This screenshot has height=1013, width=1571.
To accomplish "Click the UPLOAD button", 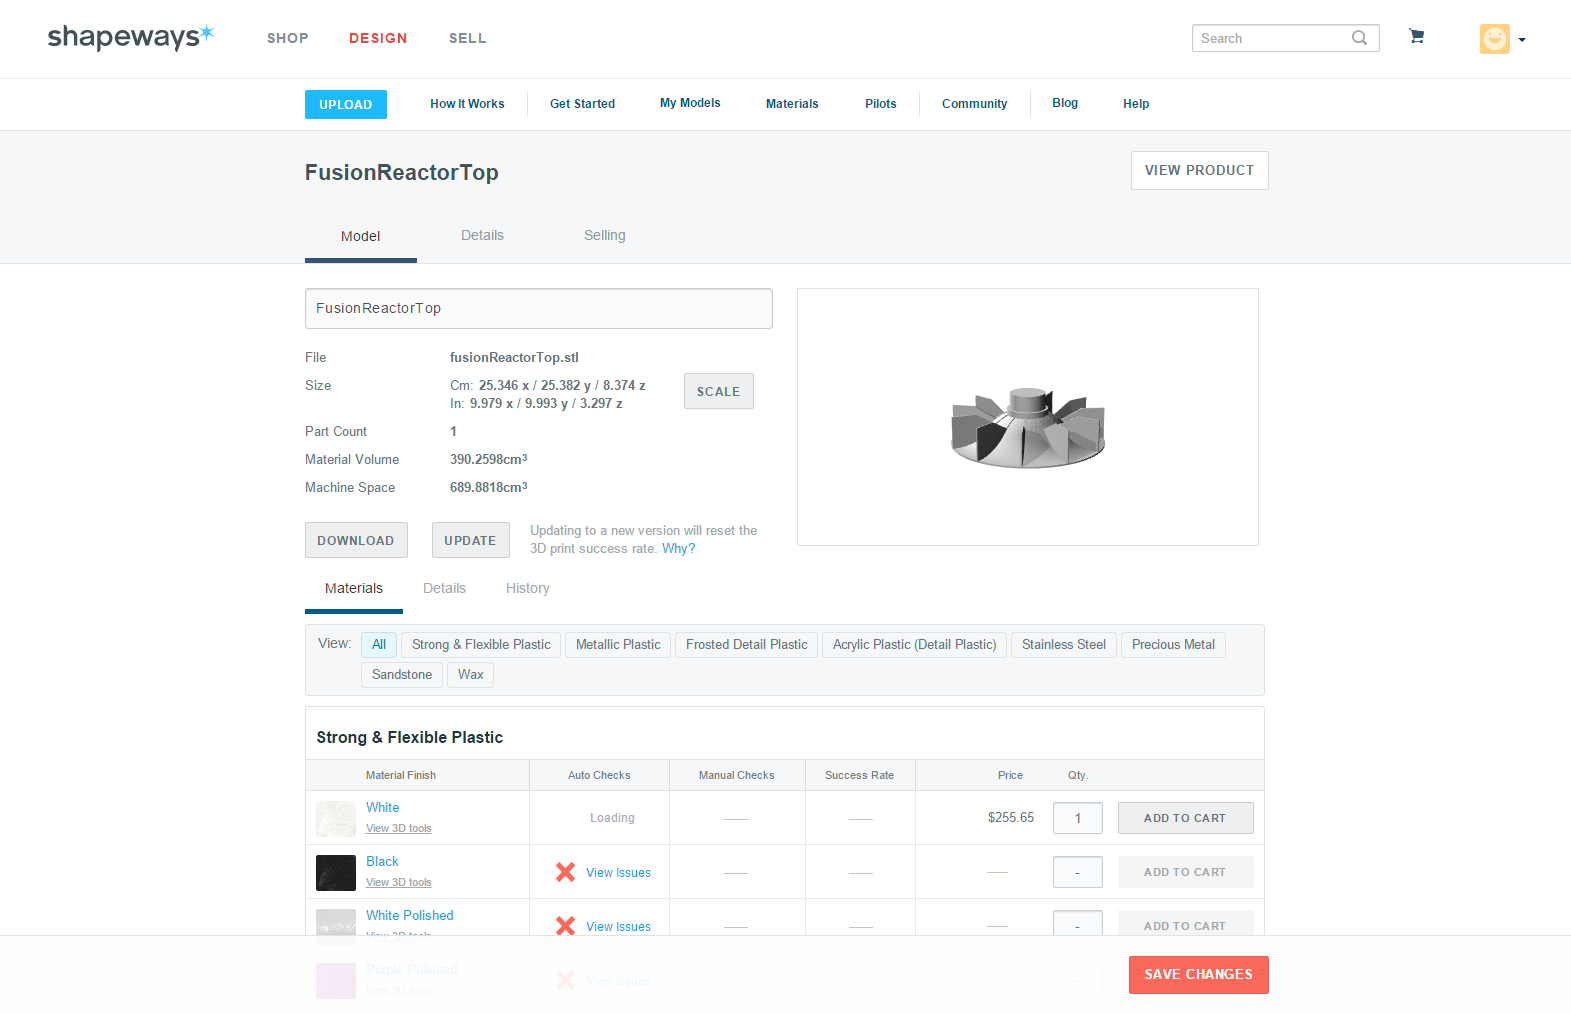I will point(346,104).
